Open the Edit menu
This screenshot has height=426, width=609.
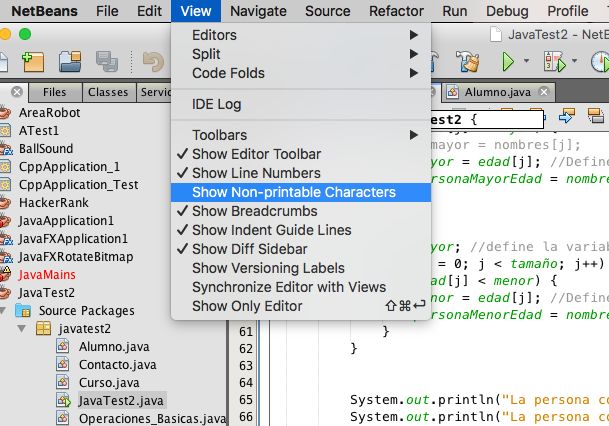tap(149, 11)
